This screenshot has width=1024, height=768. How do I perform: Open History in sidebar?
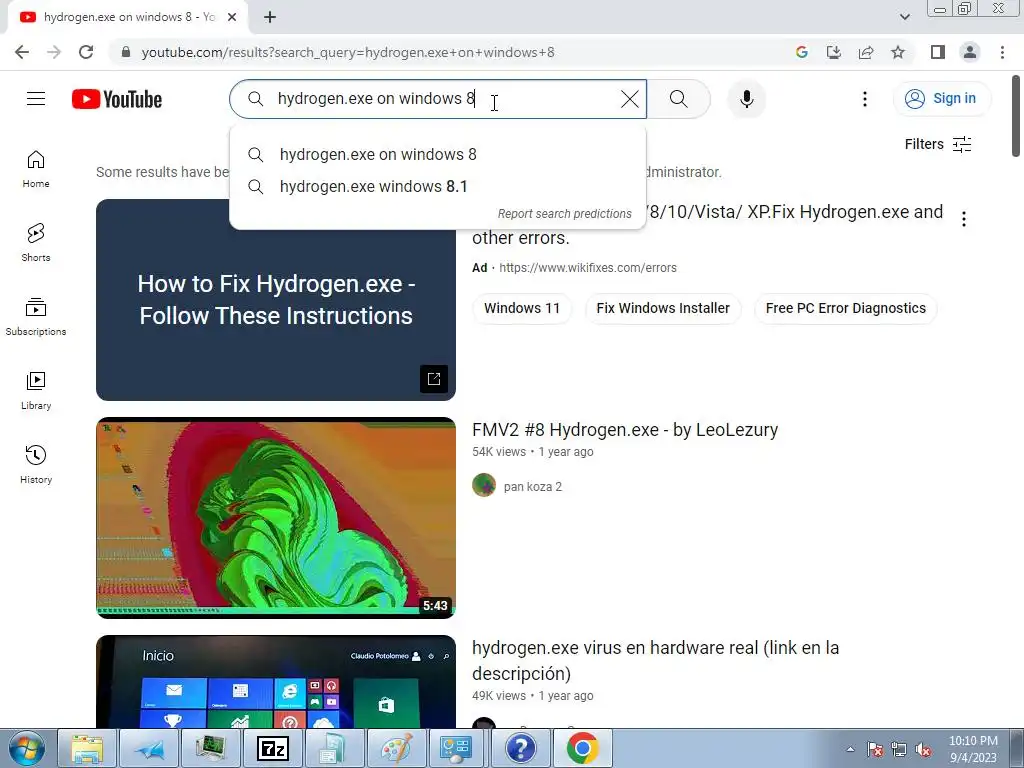tap(36, 464)
